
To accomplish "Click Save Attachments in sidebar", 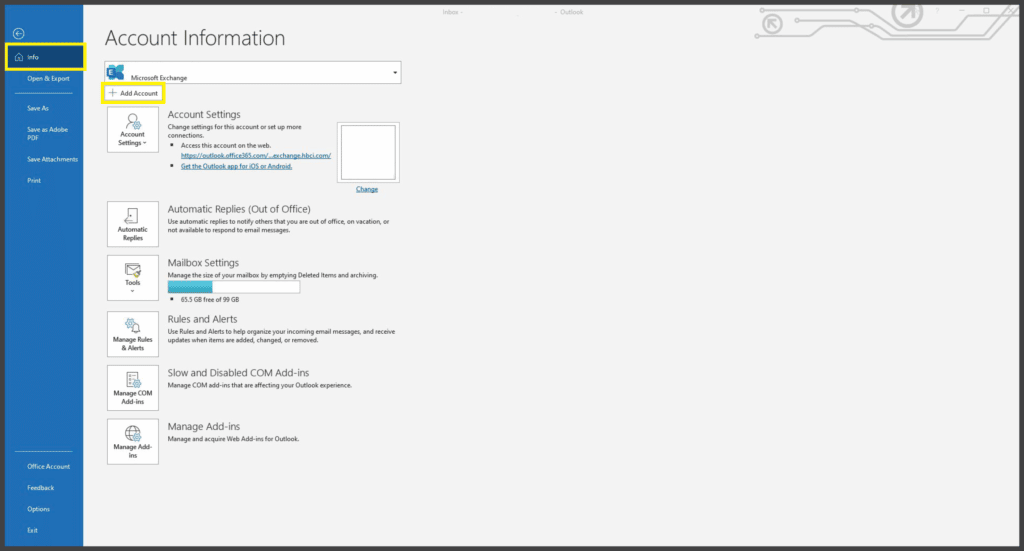I will pyautogui.click(x=52, y=159).
